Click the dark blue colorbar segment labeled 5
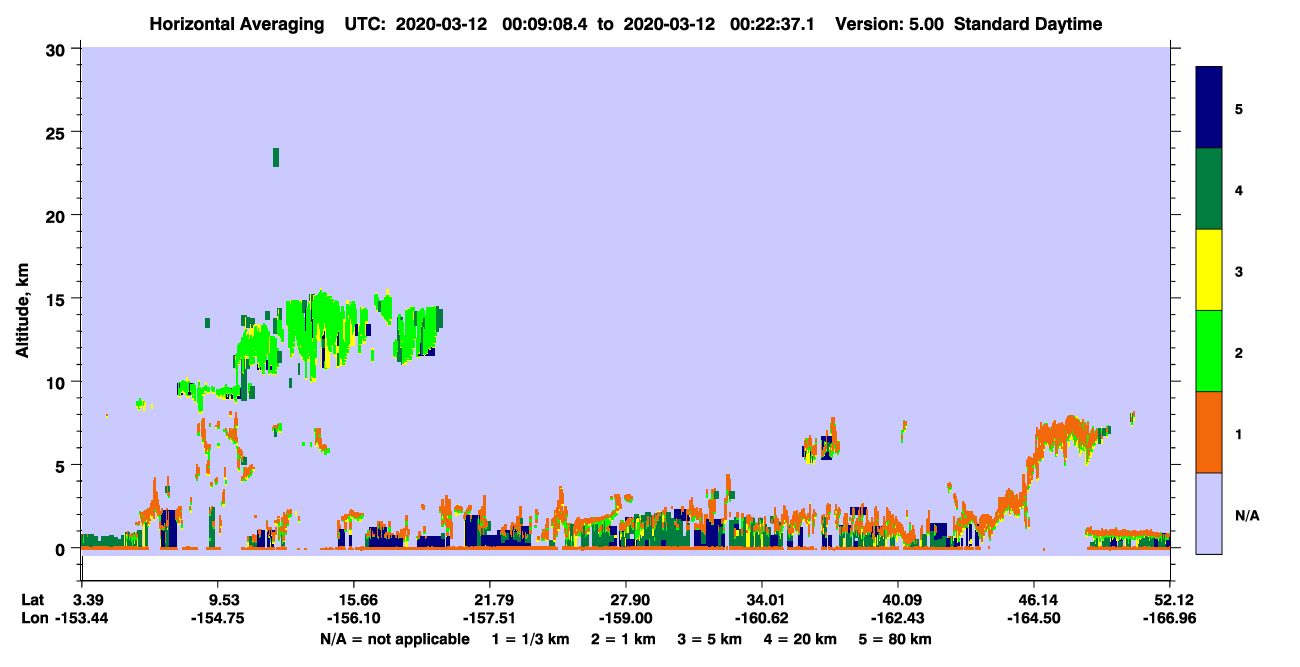 [x=1209, y=107]
